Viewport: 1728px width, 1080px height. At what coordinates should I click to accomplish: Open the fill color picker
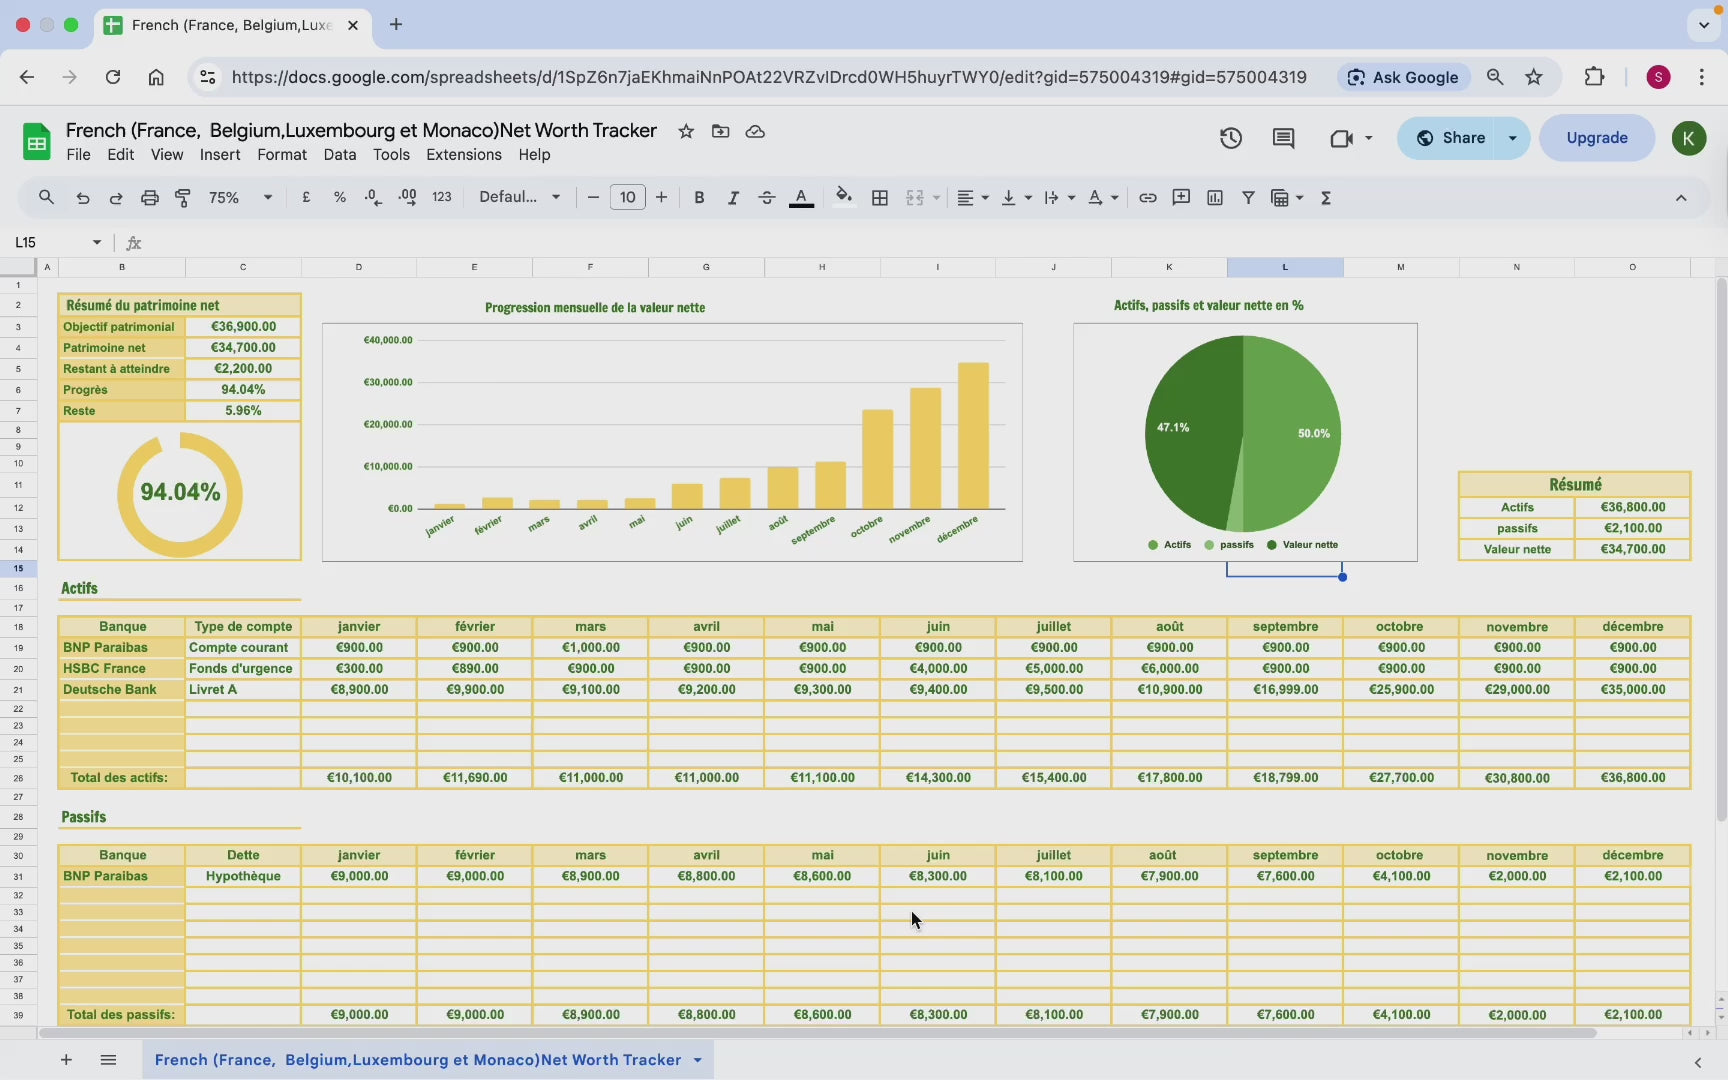844,198
